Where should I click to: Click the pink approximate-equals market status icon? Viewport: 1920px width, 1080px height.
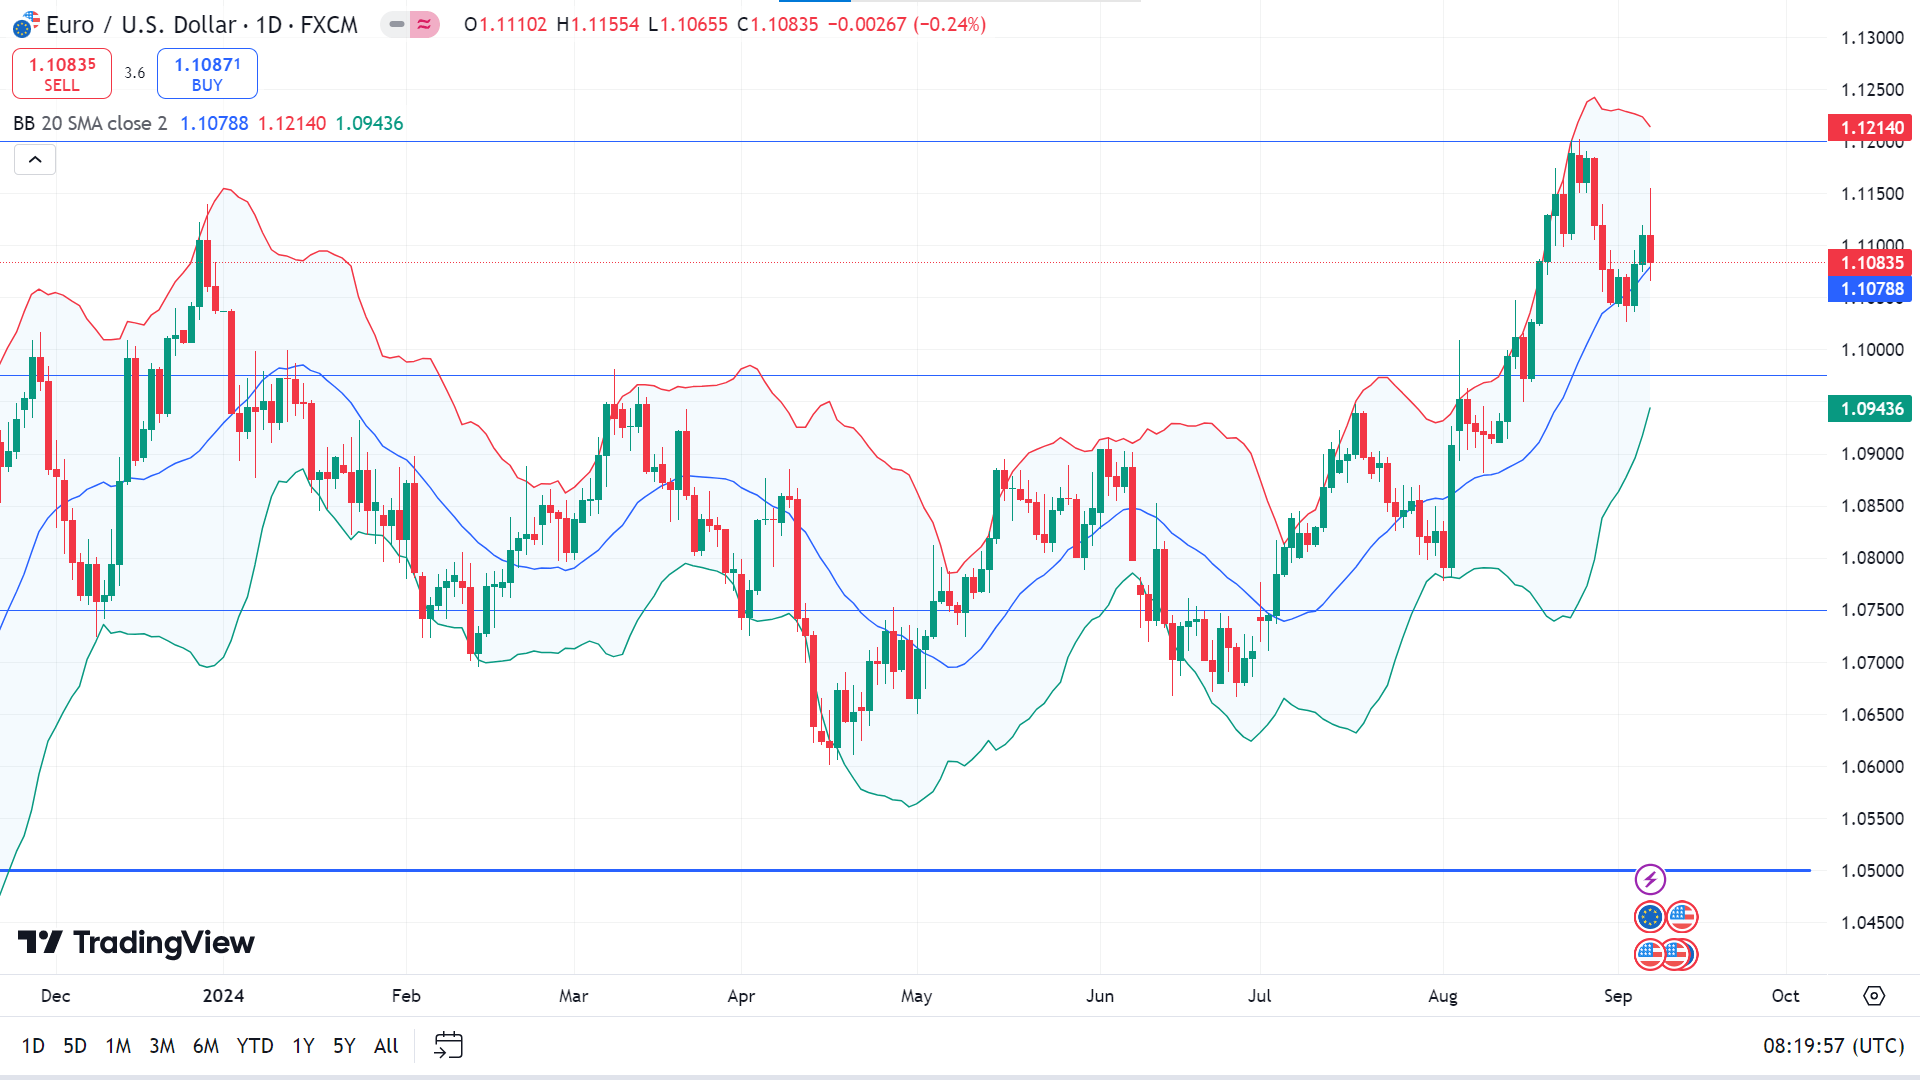click(424, 24)
